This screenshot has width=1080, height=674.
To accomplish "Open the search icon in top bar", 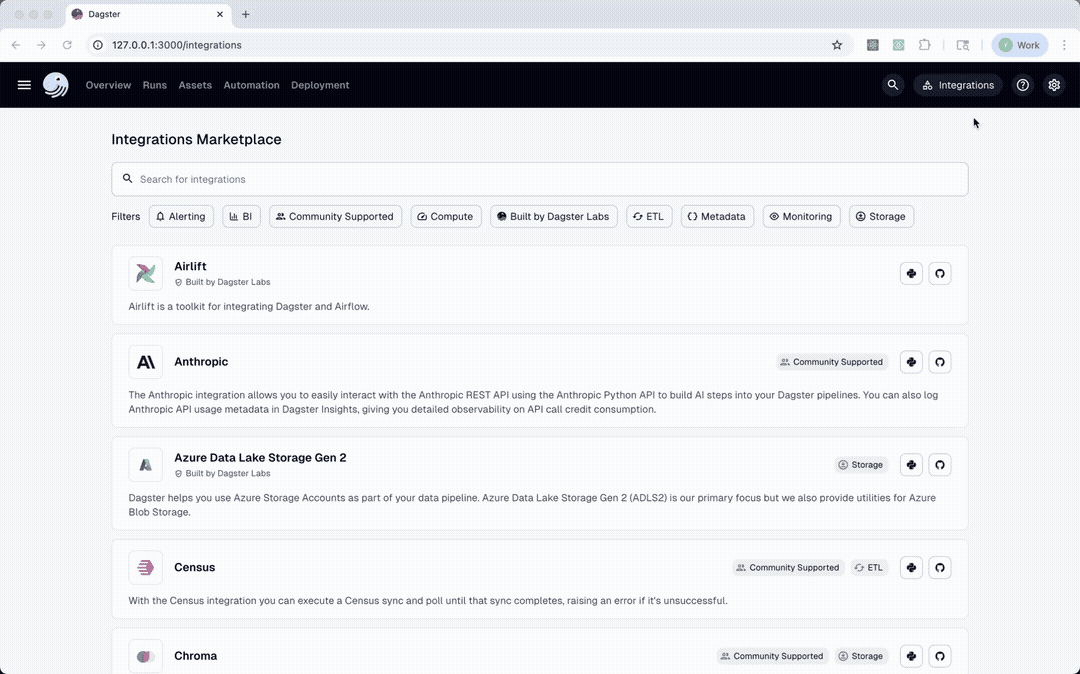I will 893,85.
